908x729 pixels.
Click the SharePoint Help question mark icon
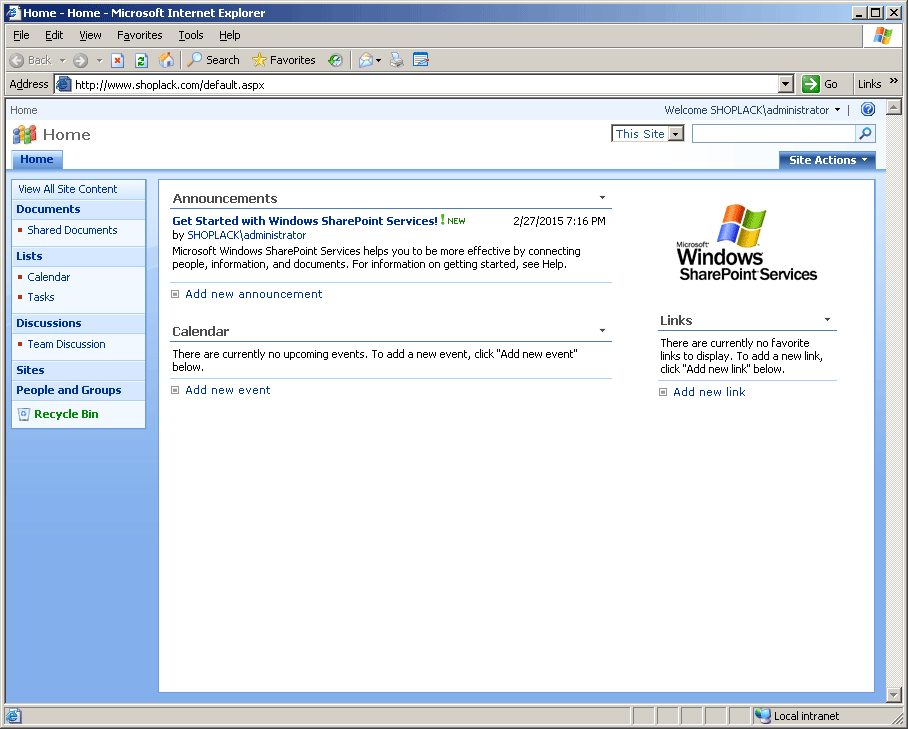(867, 109)
